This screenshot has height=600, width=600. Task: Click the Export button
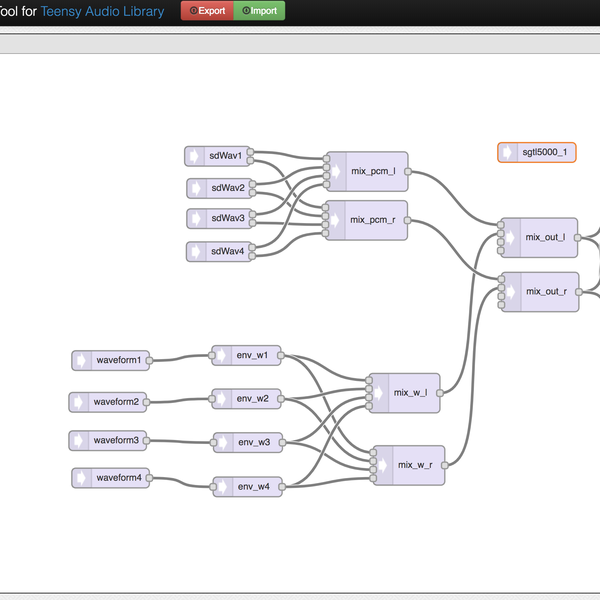click(207, 11)
